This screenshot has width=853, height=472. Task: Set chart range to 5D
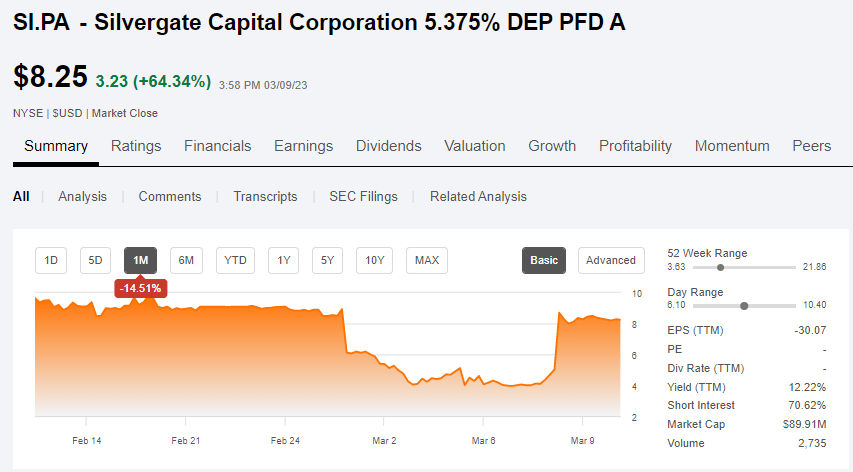coord(95,260)
